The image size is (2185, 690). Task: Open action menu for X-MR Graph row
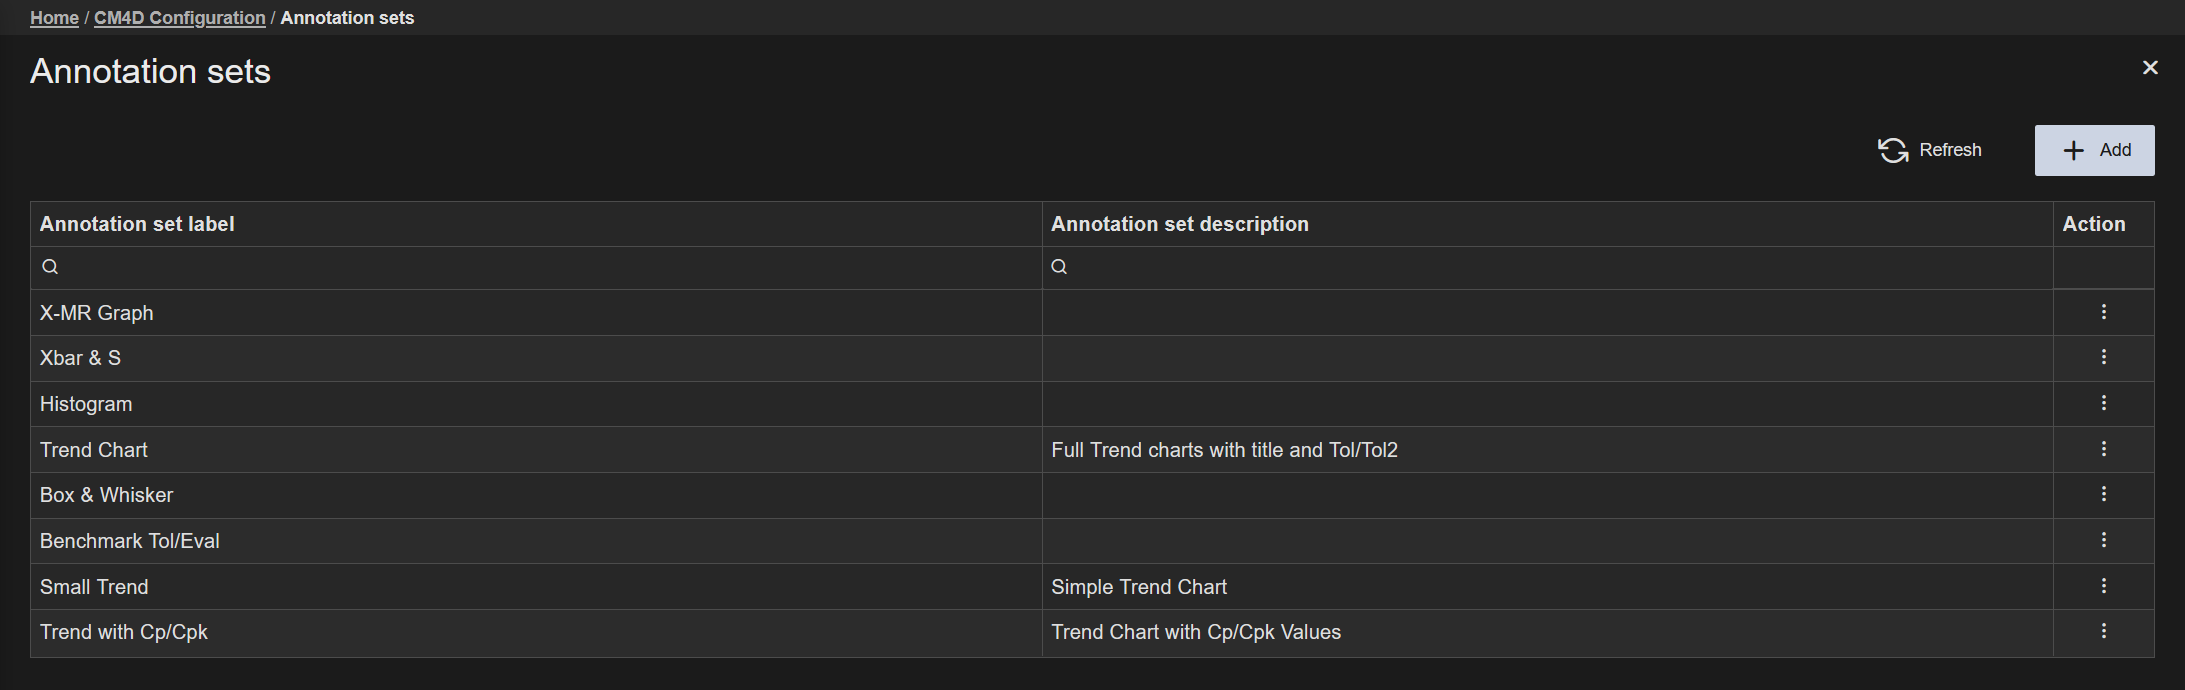(2103, 312)
